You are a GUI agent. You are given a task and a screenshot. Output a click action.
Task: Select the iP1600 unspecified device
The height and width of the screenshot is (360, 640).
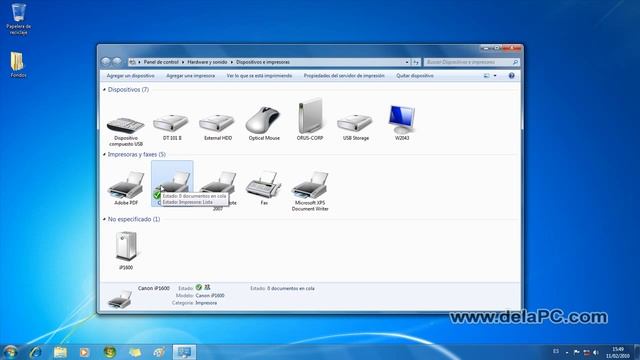click(x=126, y=250)
